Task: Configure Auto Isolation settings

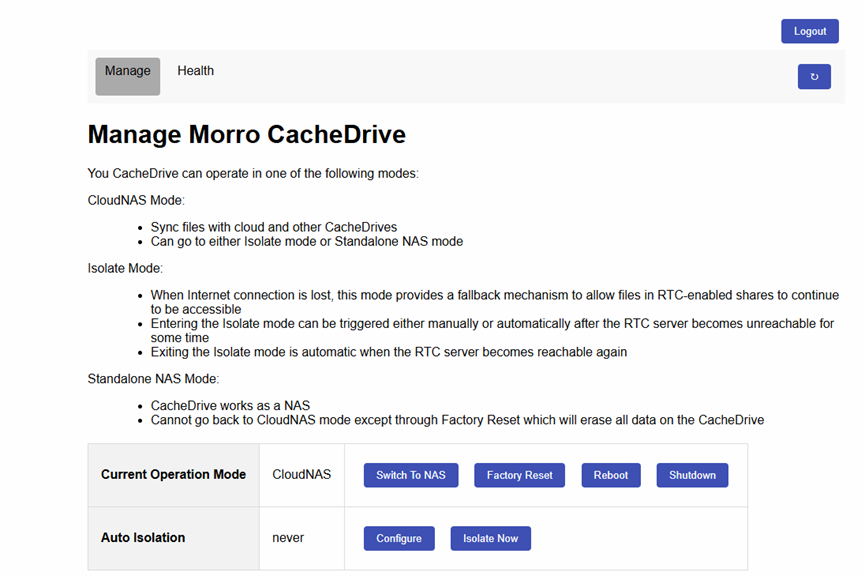Action: pyautogui.click(x=399, y=538)
